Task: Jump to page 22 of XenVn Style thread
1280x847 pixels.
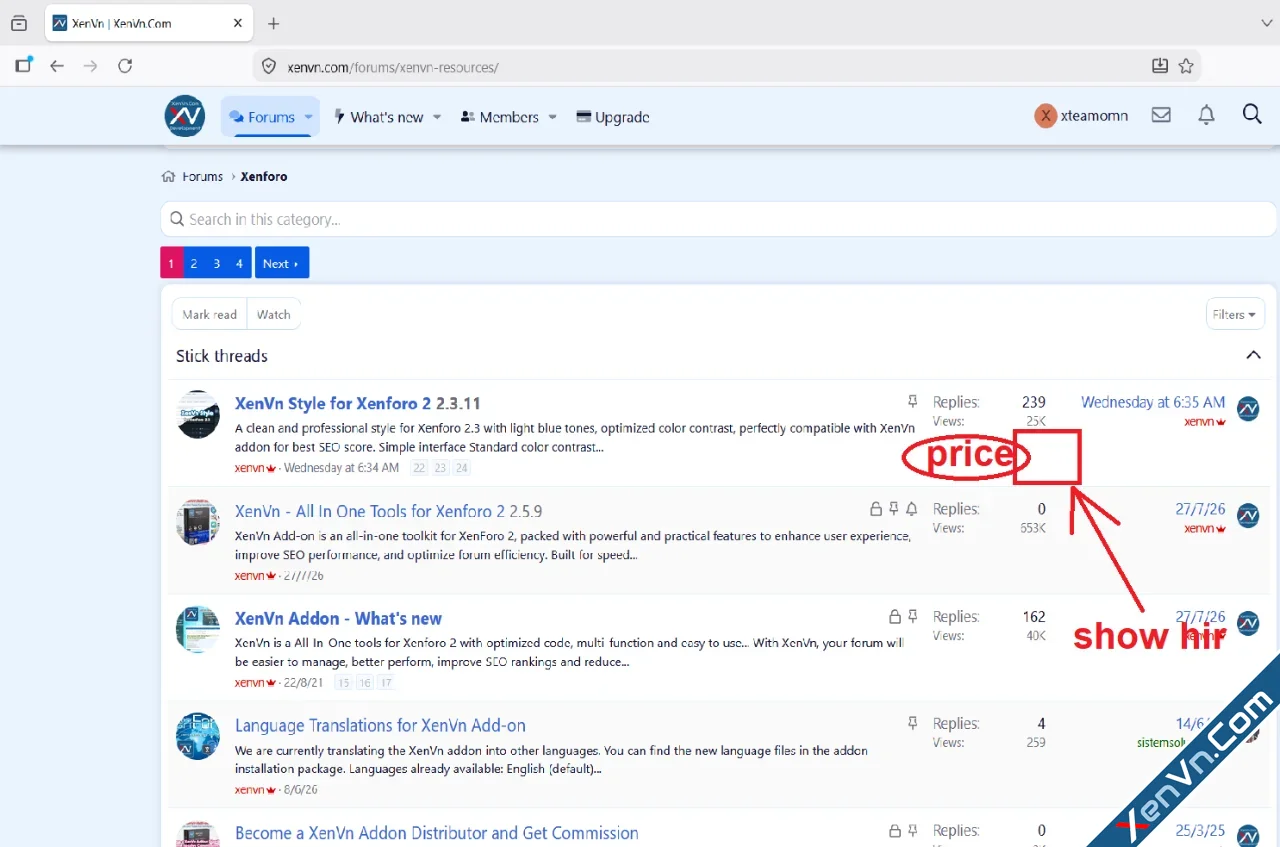Action: pyautogui.click(x=420, y=468)
